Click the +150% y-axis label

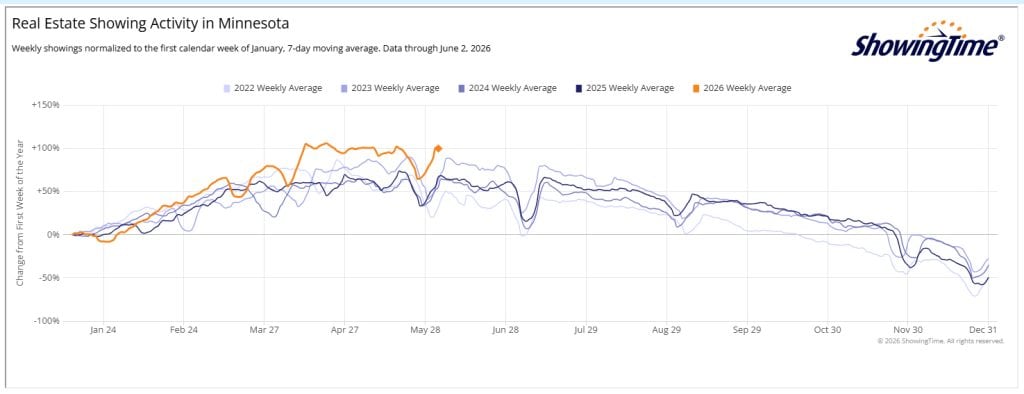coord(46,105)
